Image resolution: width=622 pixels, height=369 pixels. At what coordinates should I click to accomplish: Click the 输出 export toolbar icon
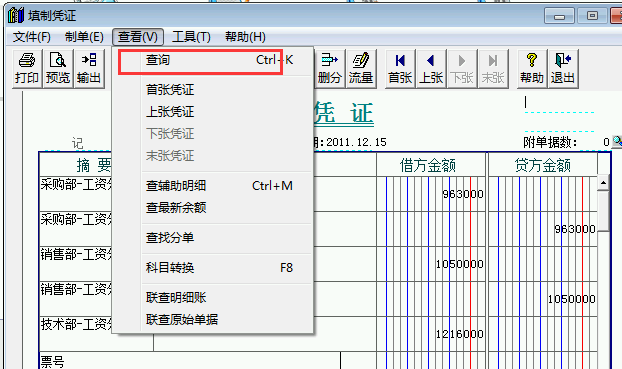pos(89,68)
